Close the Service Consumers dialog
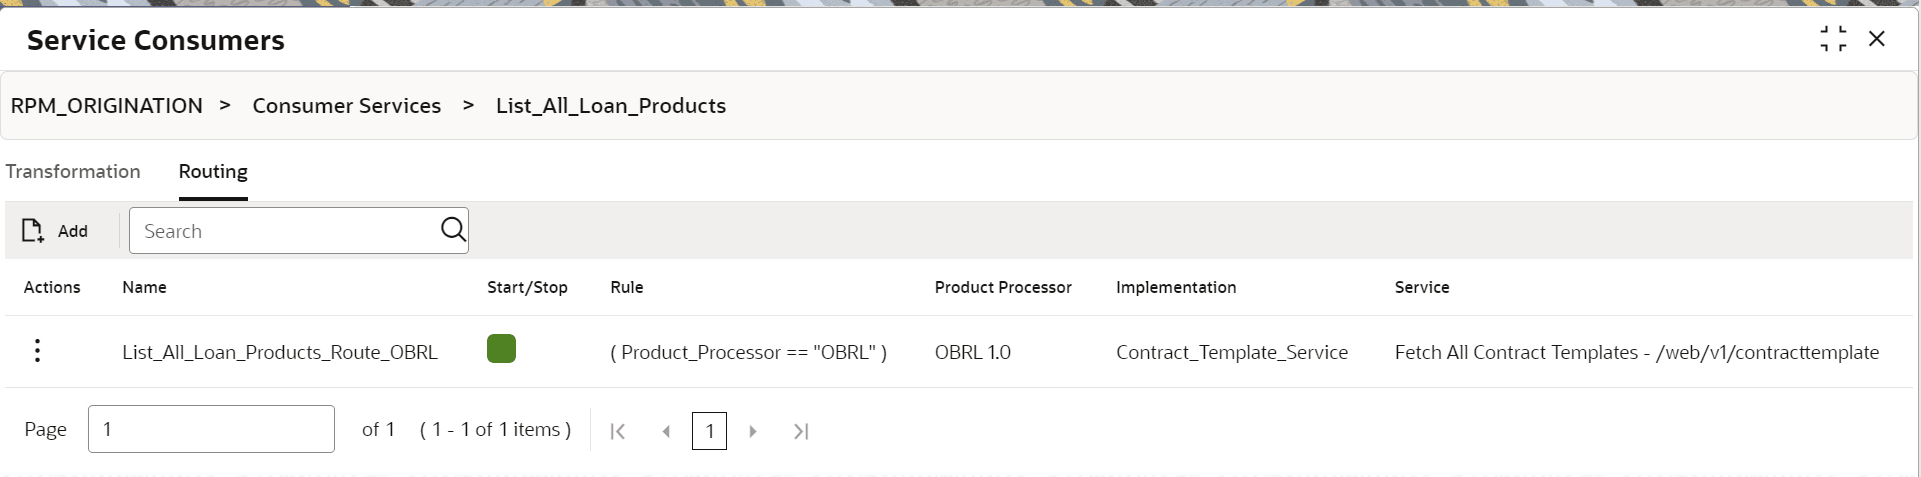Image resolution: width=1921 pixels, height=477 pixels. 1877,39
